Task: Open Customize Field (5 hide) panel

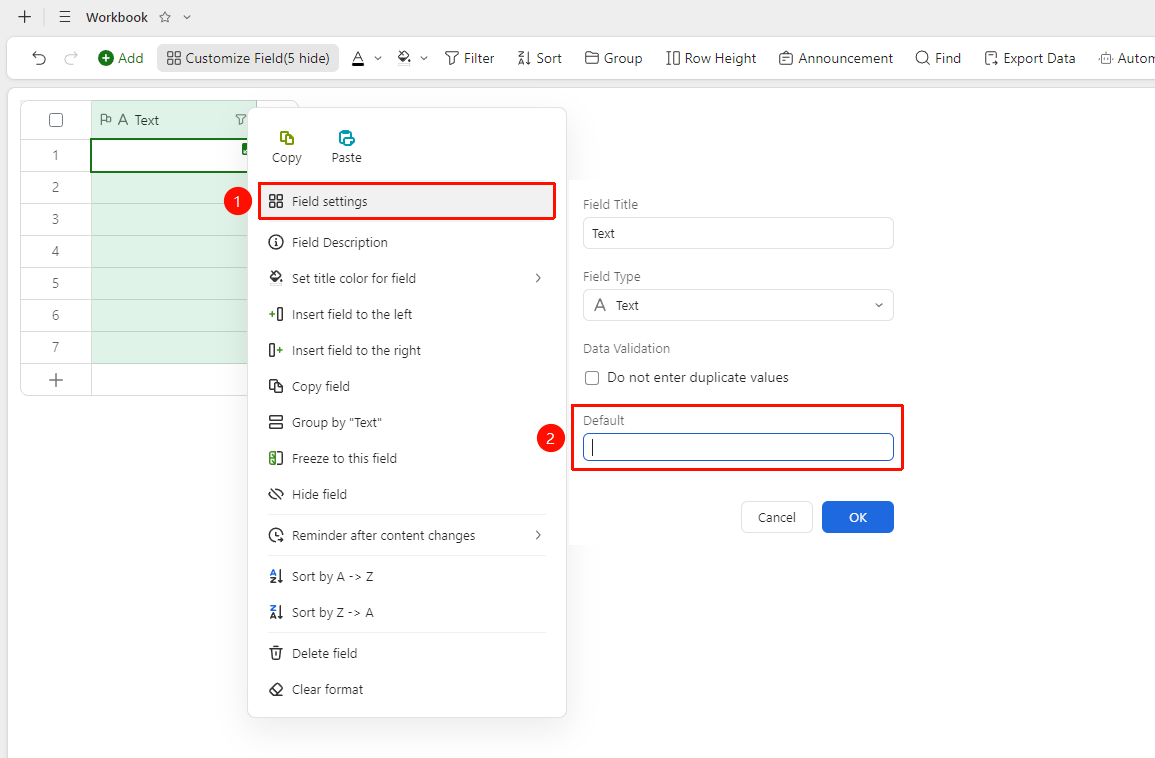Action: tap(248, 58)
